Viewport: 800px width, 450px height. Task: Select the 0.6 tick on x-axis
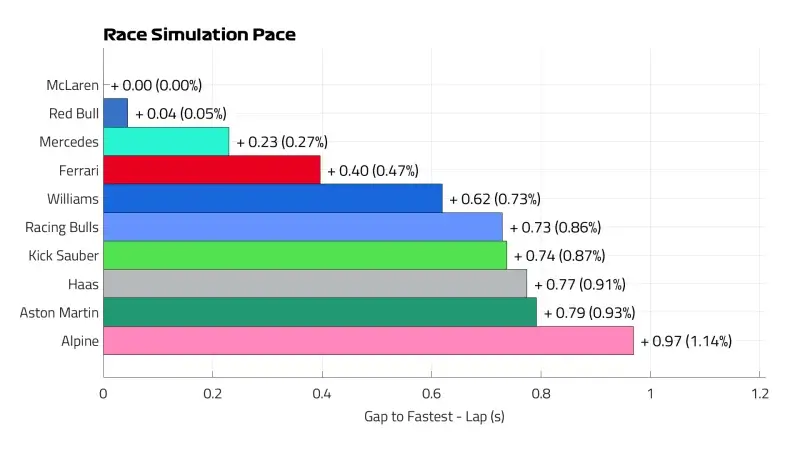[431, 392]
